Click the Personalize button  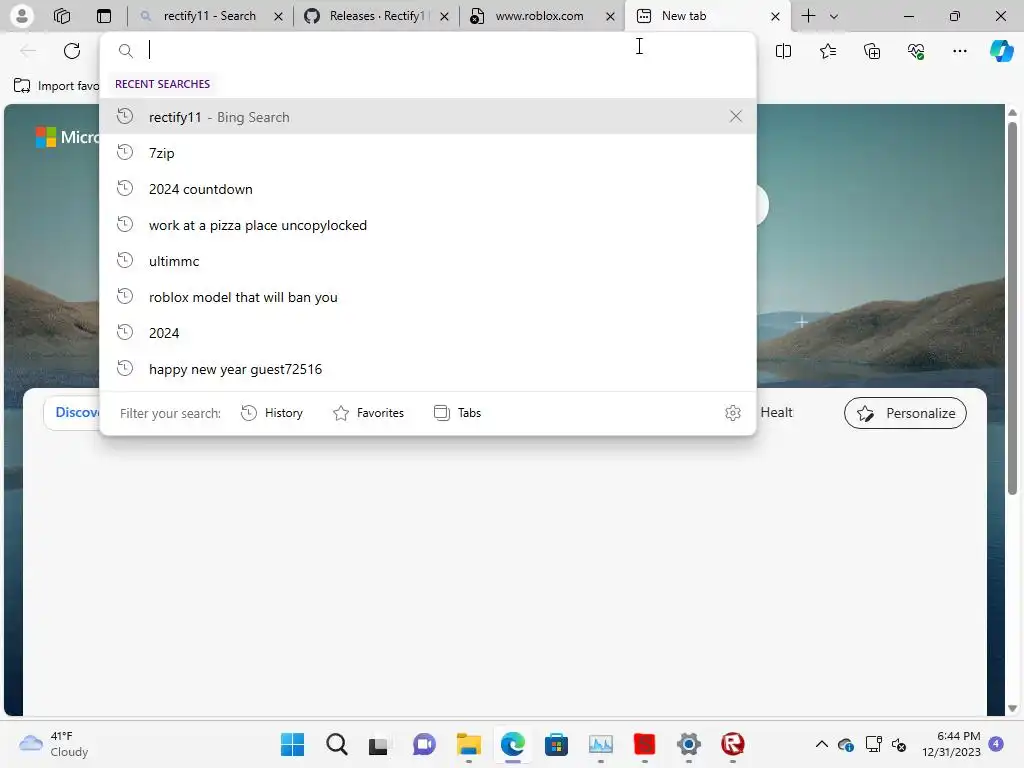tap(905, 413)
